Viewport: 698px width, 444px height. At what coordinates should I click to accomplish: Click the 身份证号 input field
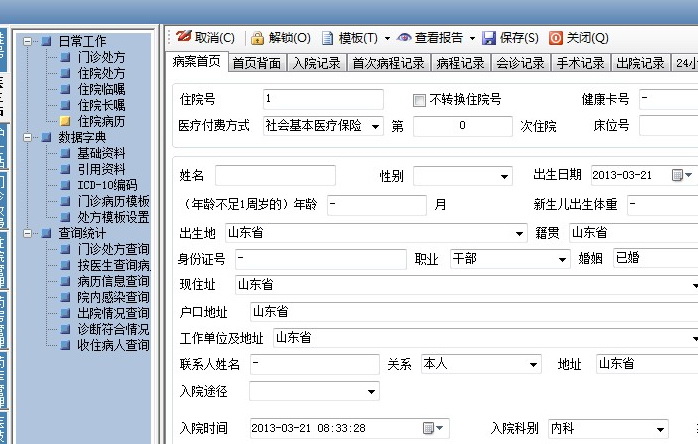click(320, 259)
